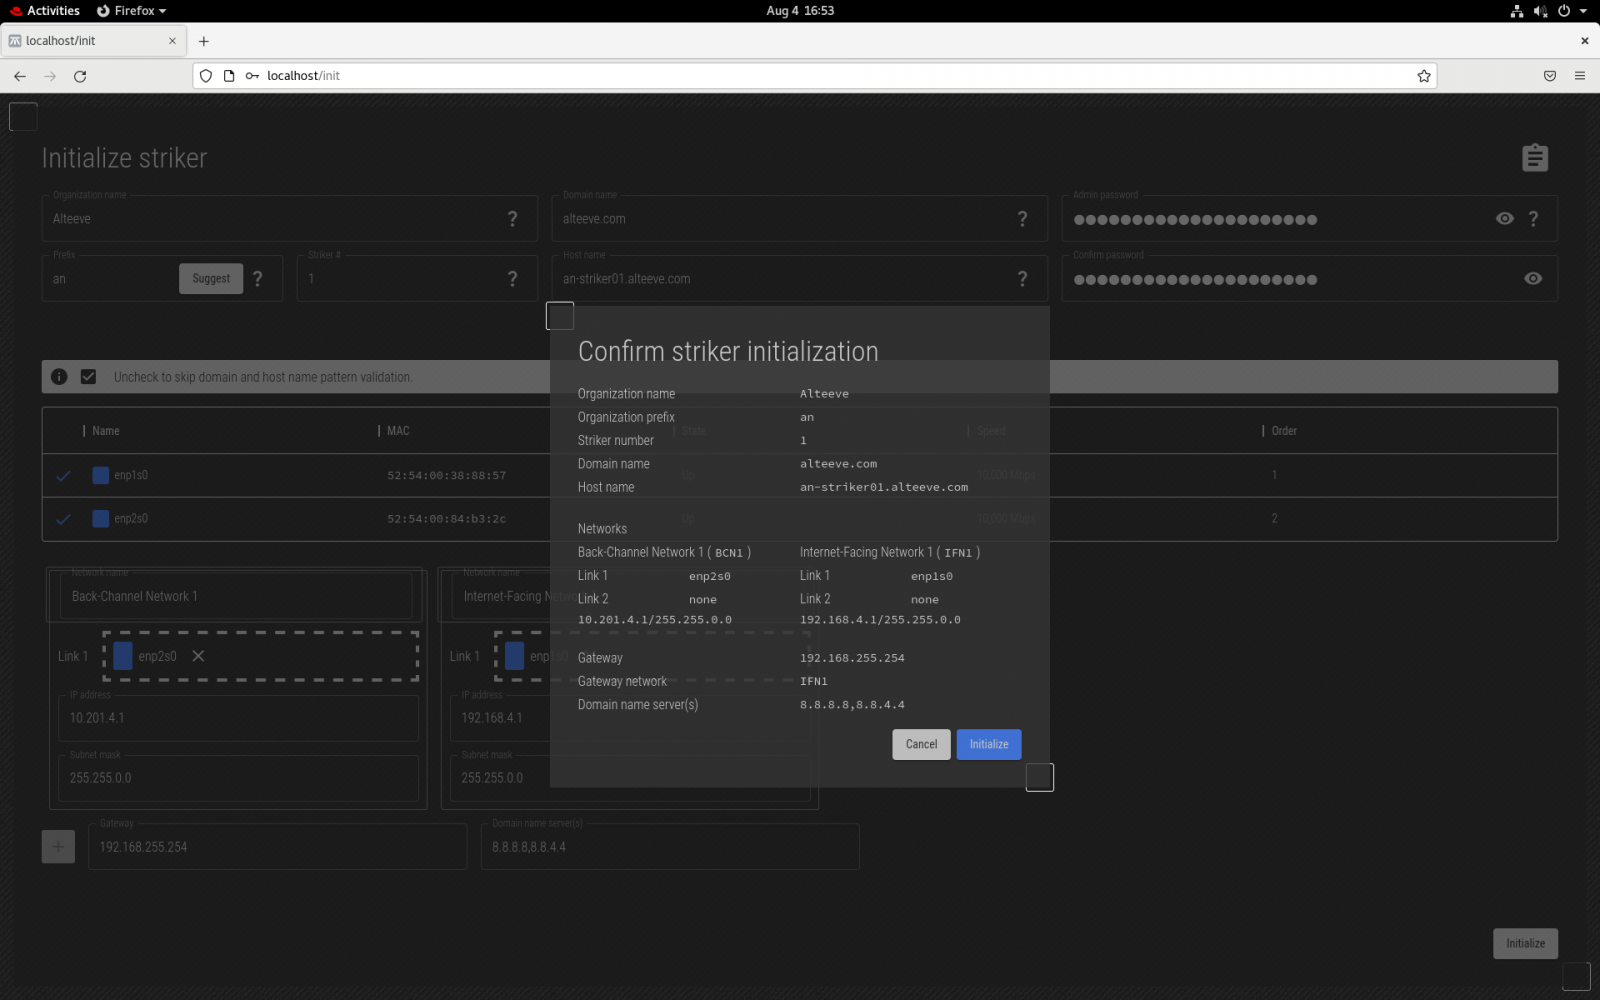Viewport: 1600px width, 1000px height.
Task: Click the info icon in validation bar
Action: click(x=59, y=377)
